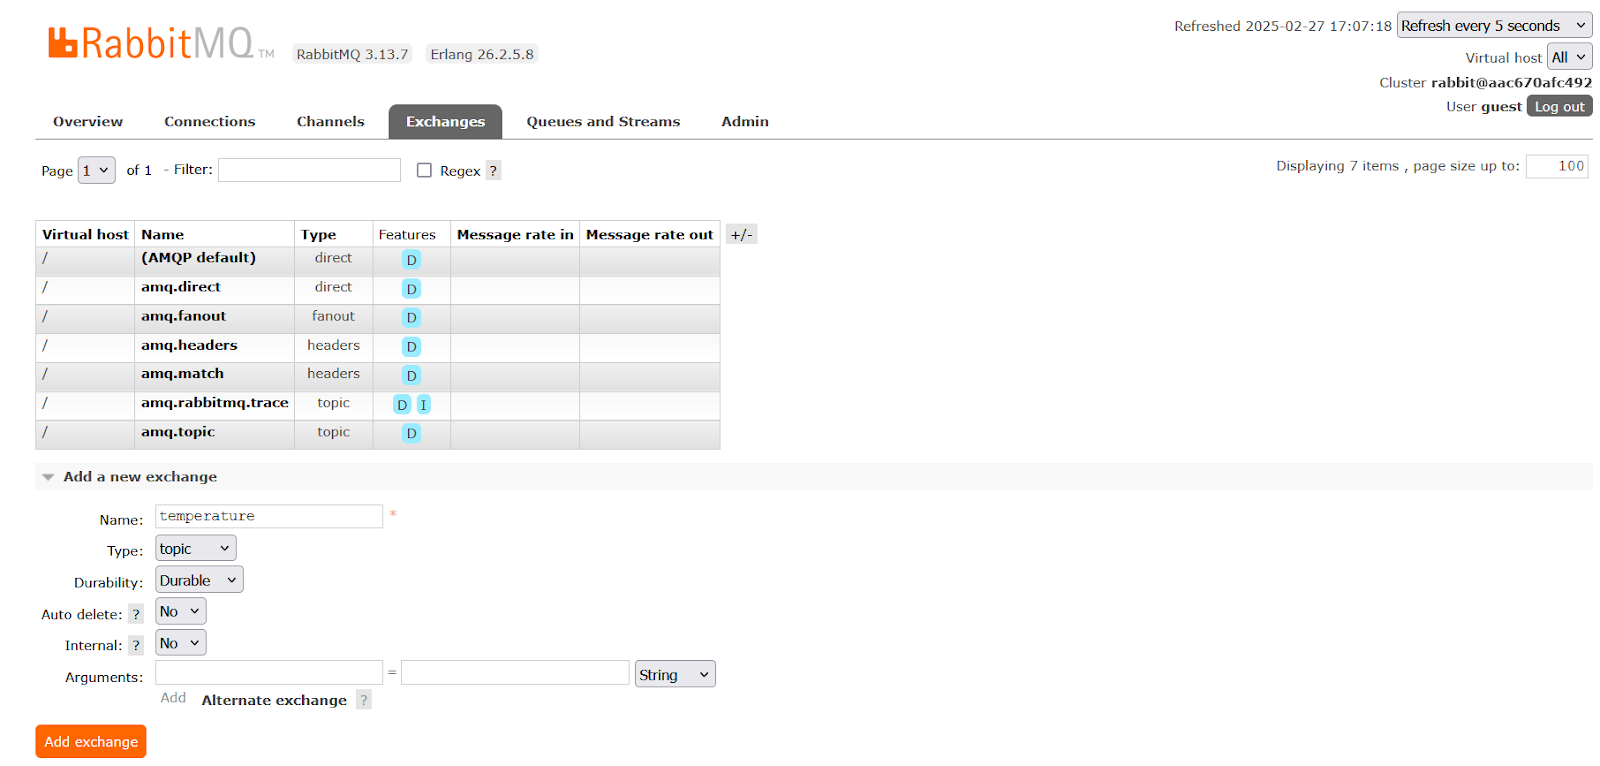Click the cluster name rabbit@aac670afc492
This screenshot has width=1600, height=766.
coord(1511,83)
